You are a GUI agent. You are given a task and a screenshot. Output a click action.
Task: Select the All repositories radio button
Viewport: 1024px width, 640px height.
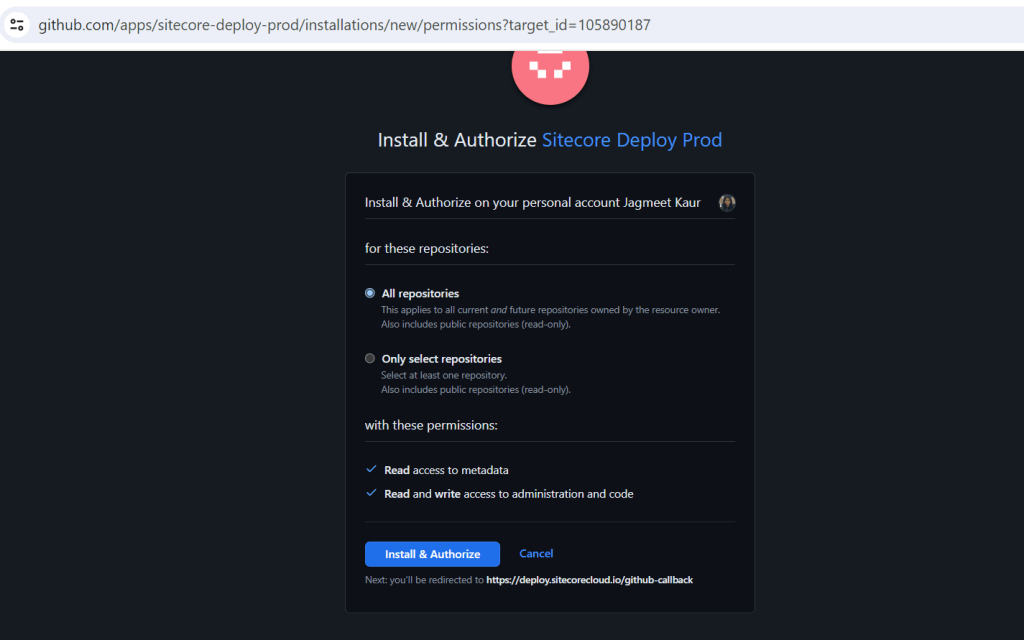(370, 293)
